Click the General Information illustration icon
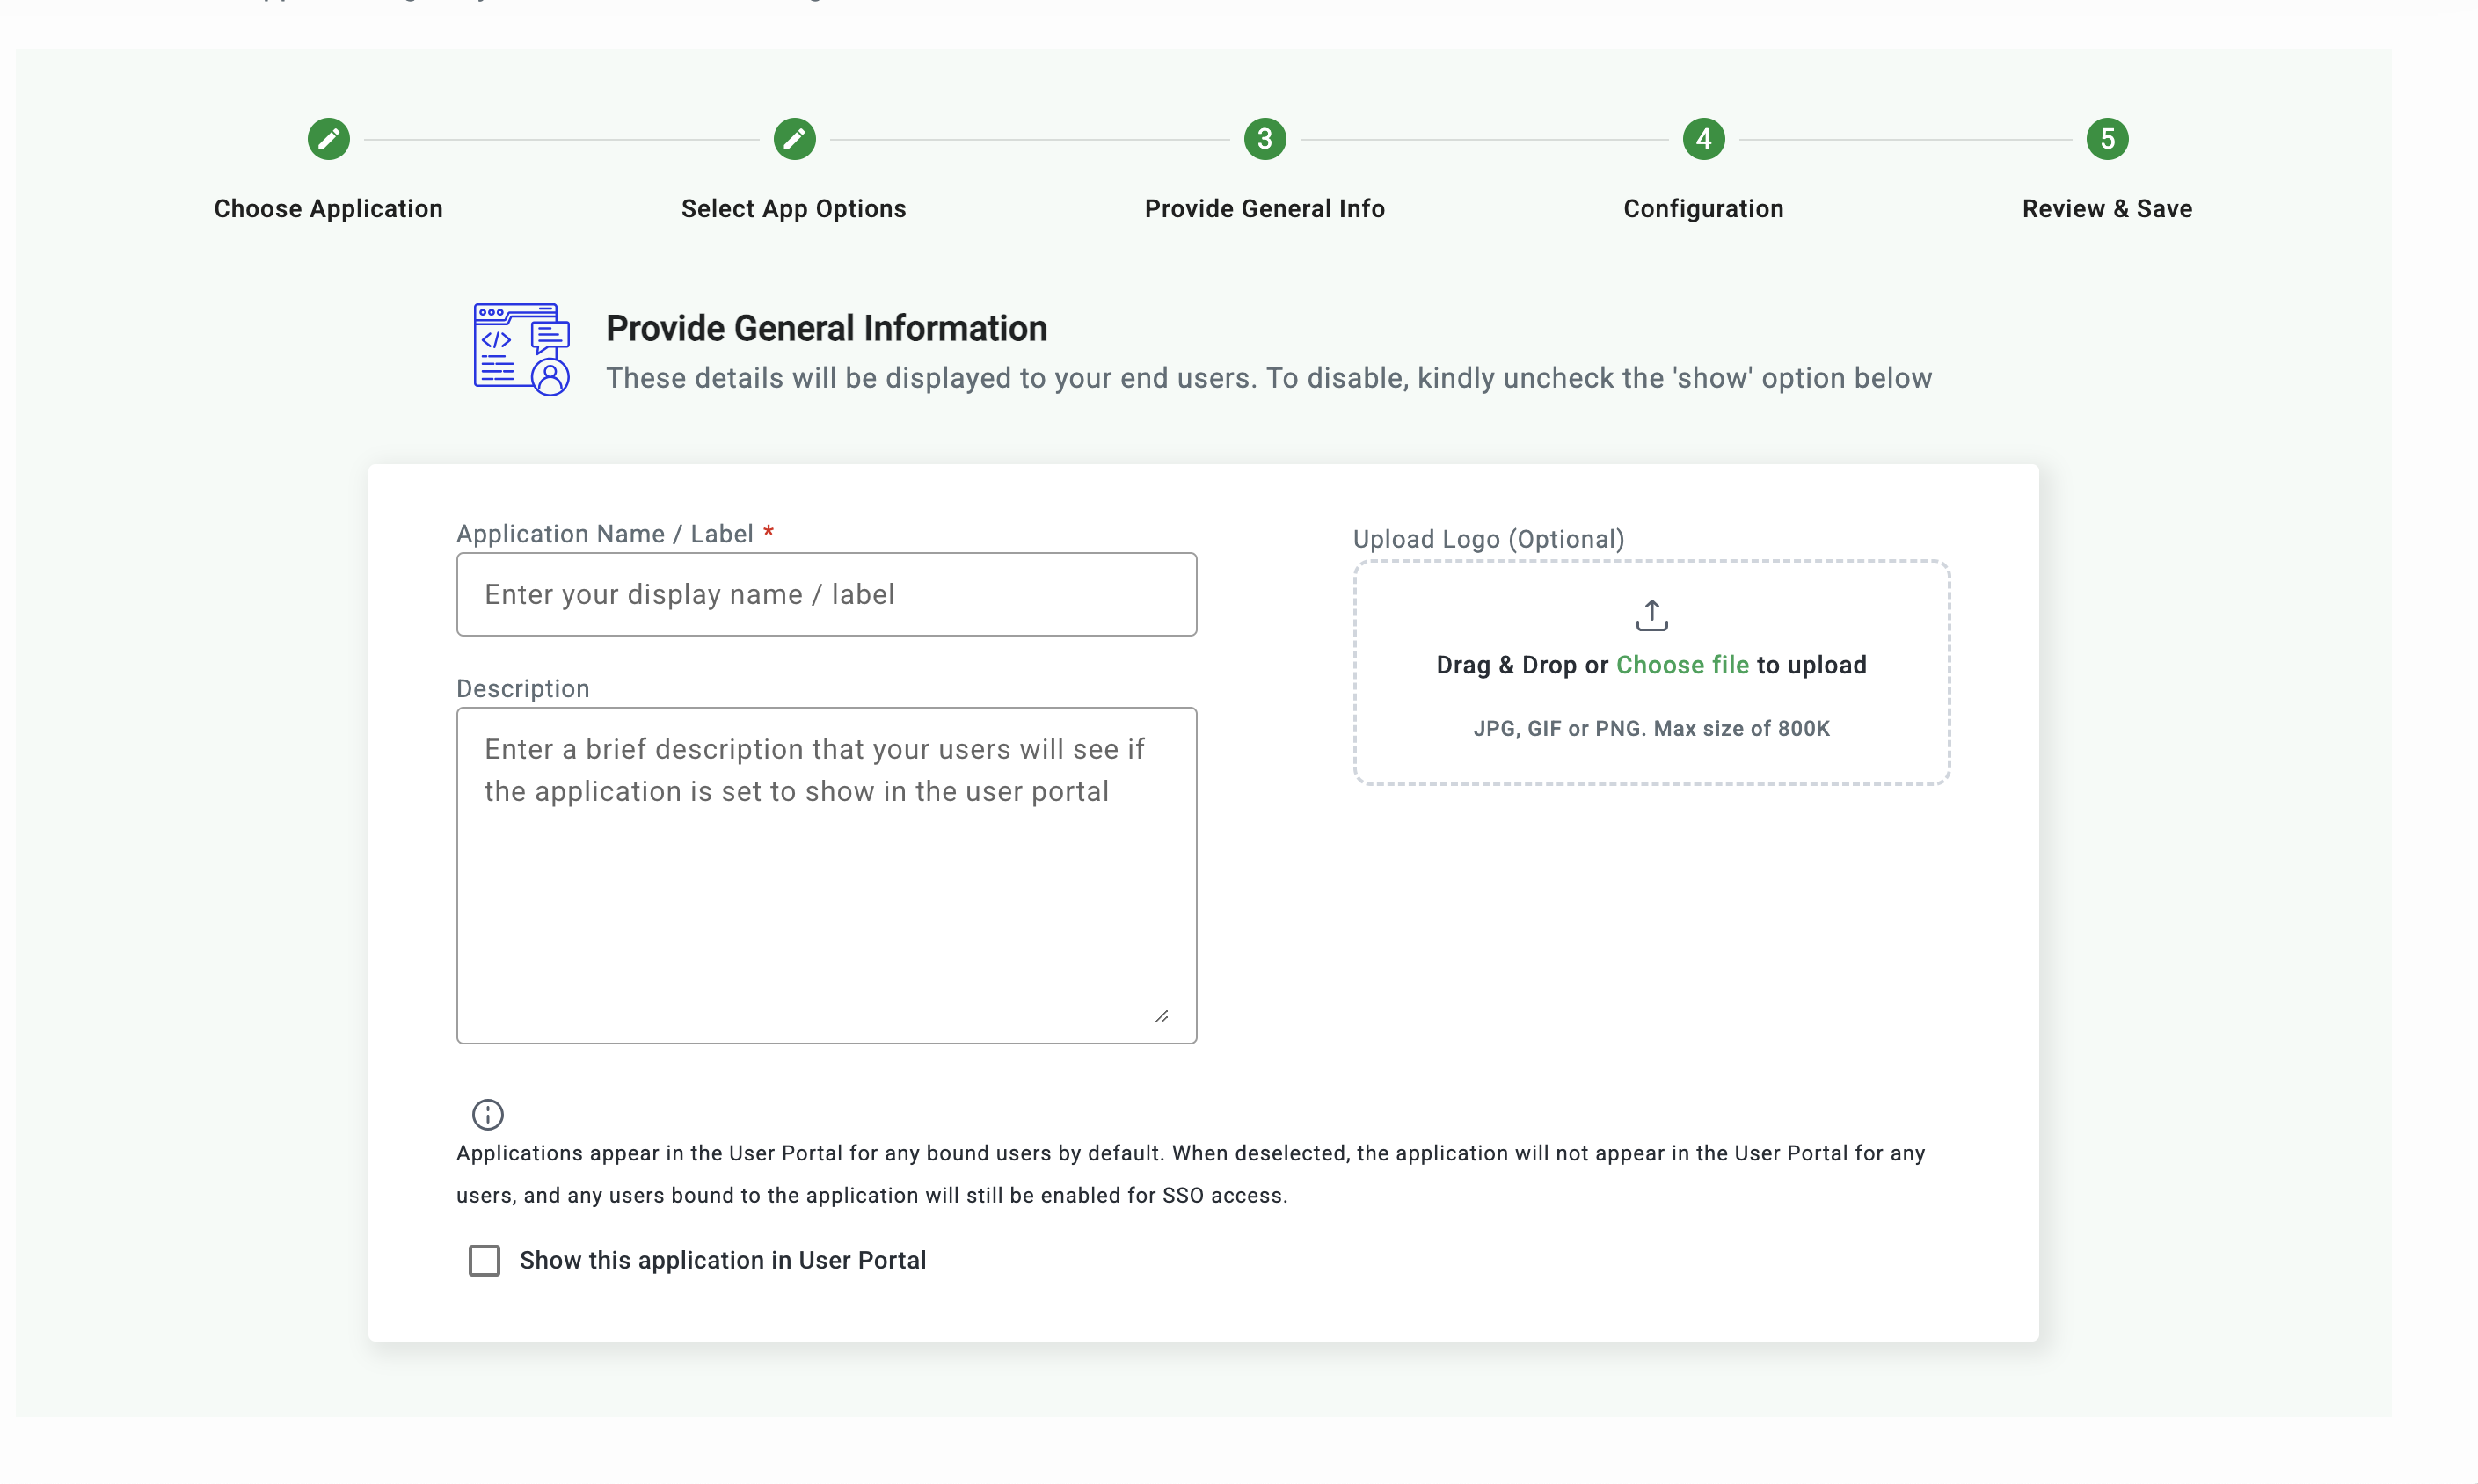 [521, 350]
